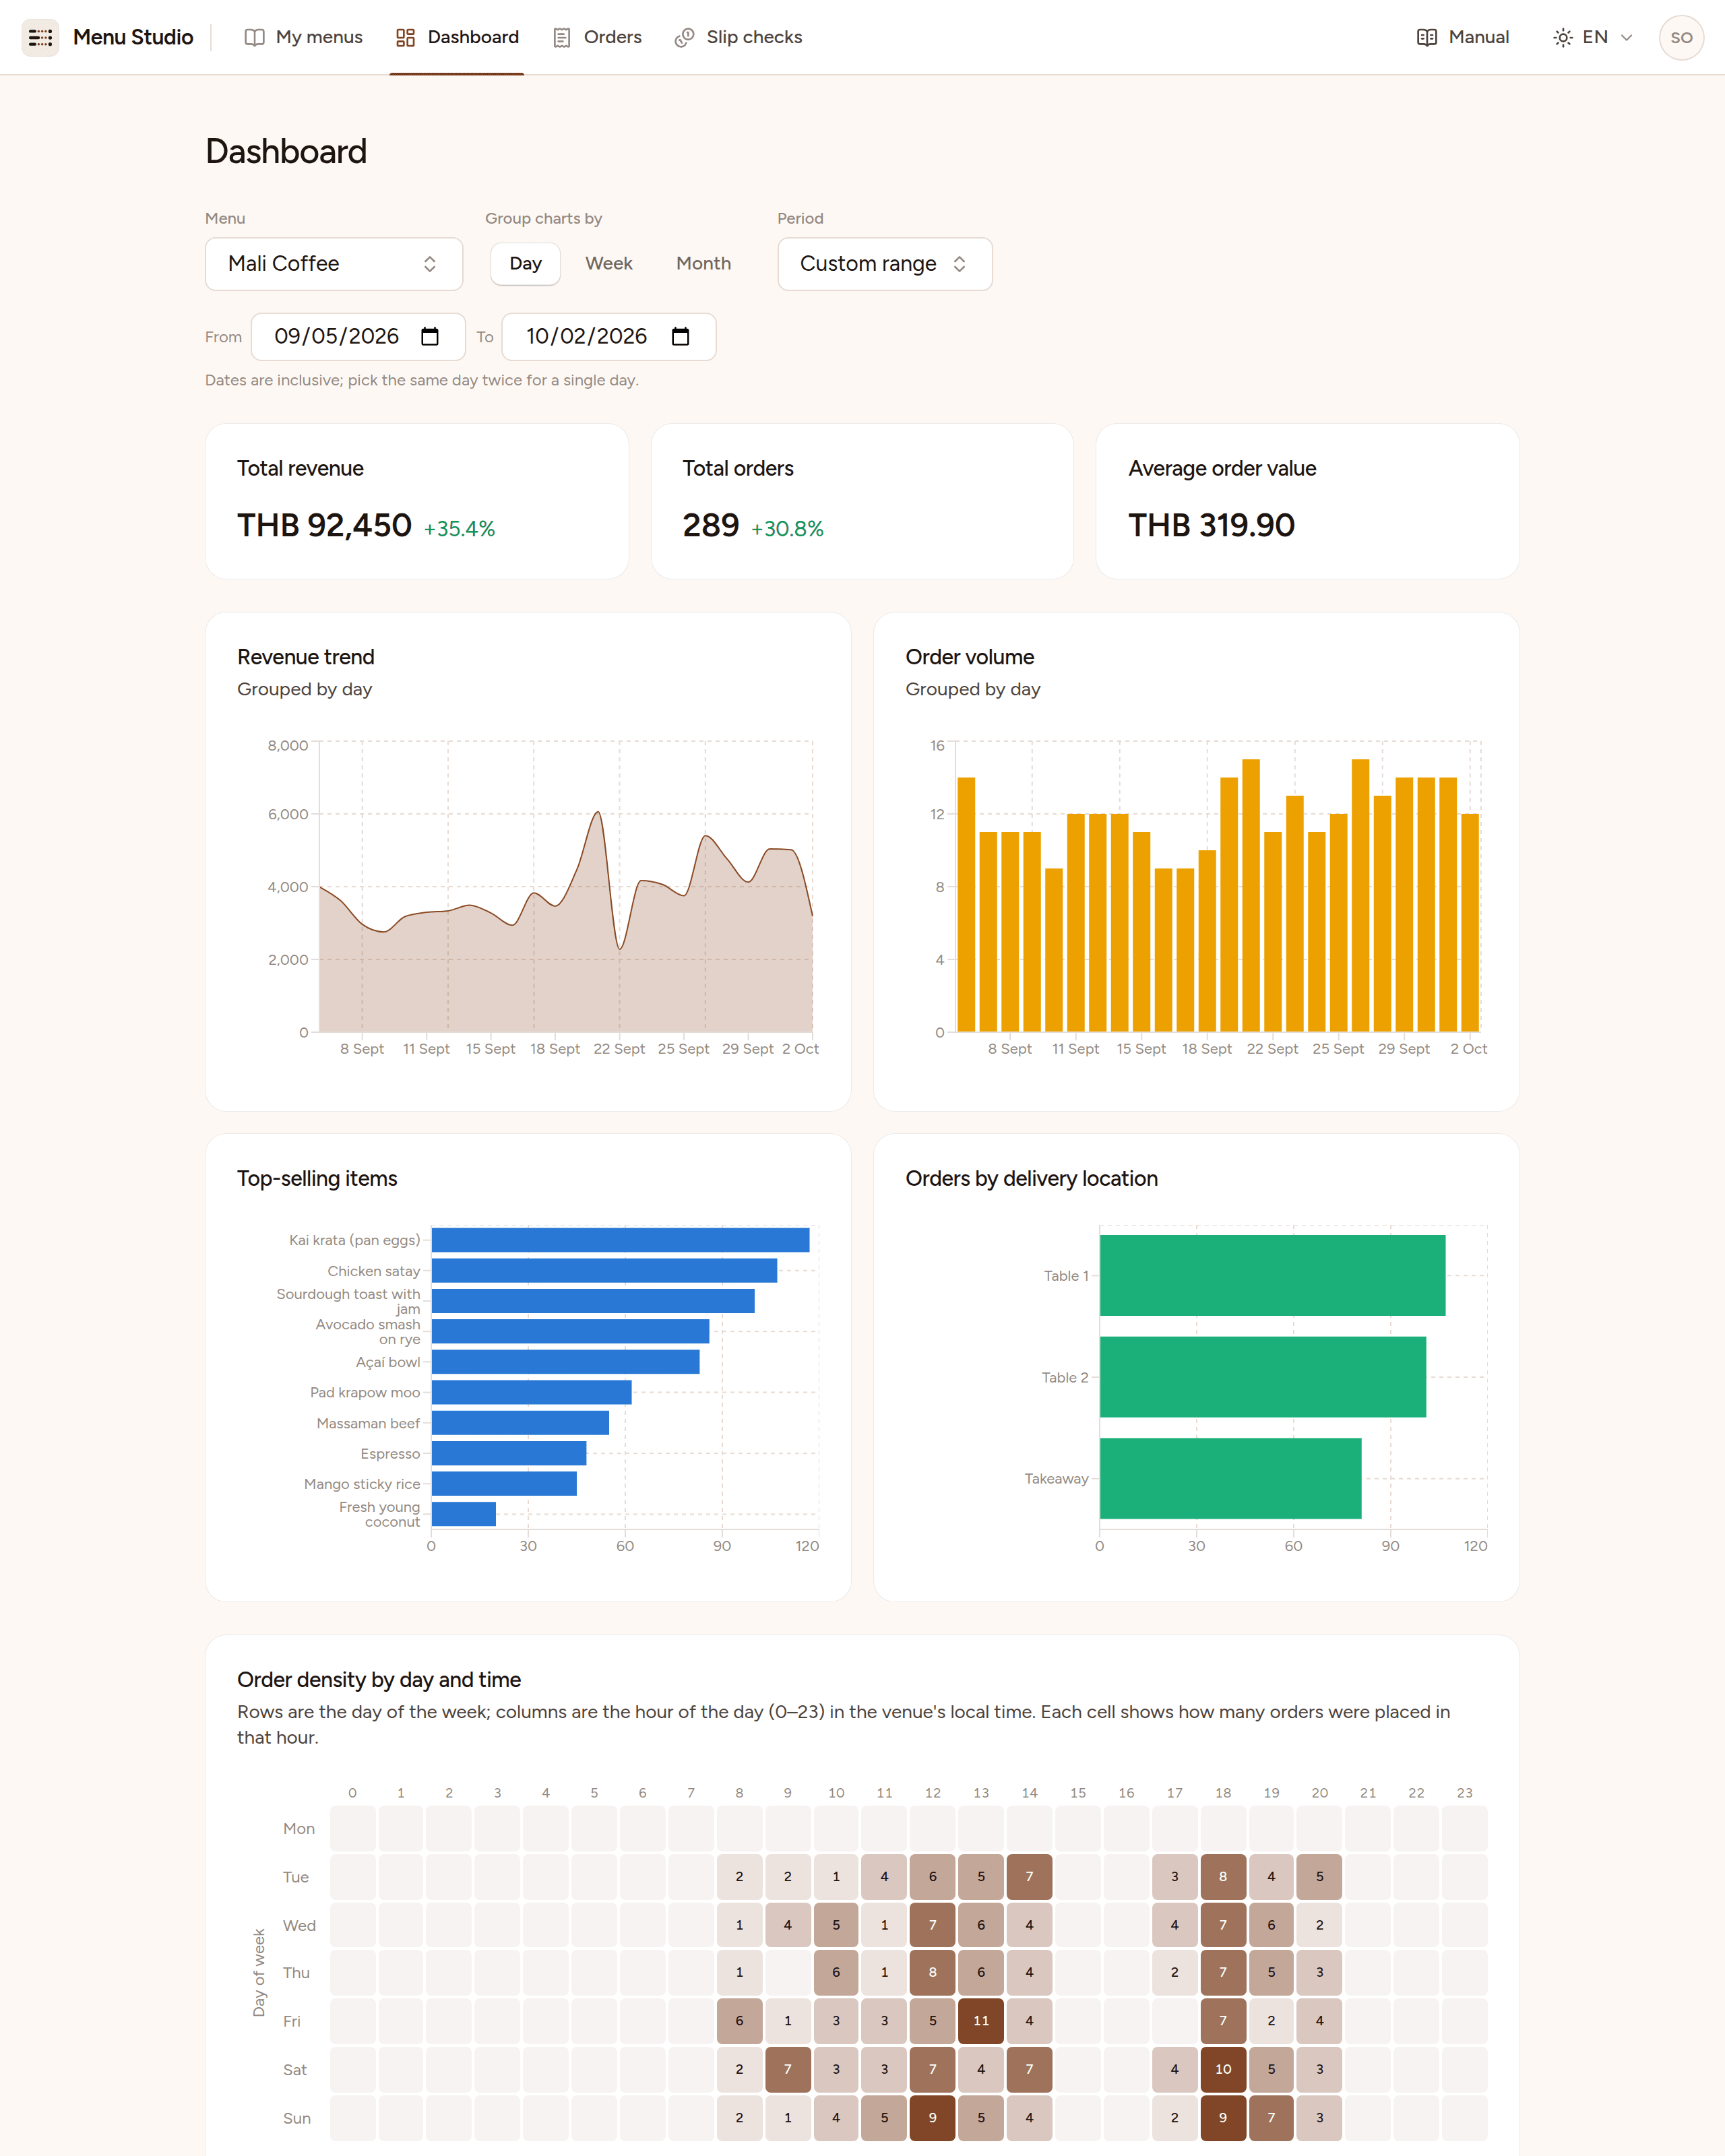Screen dimensions: 1725x2156
Task: Click the THB 319.90 average order value
Action: point(1211,525)
